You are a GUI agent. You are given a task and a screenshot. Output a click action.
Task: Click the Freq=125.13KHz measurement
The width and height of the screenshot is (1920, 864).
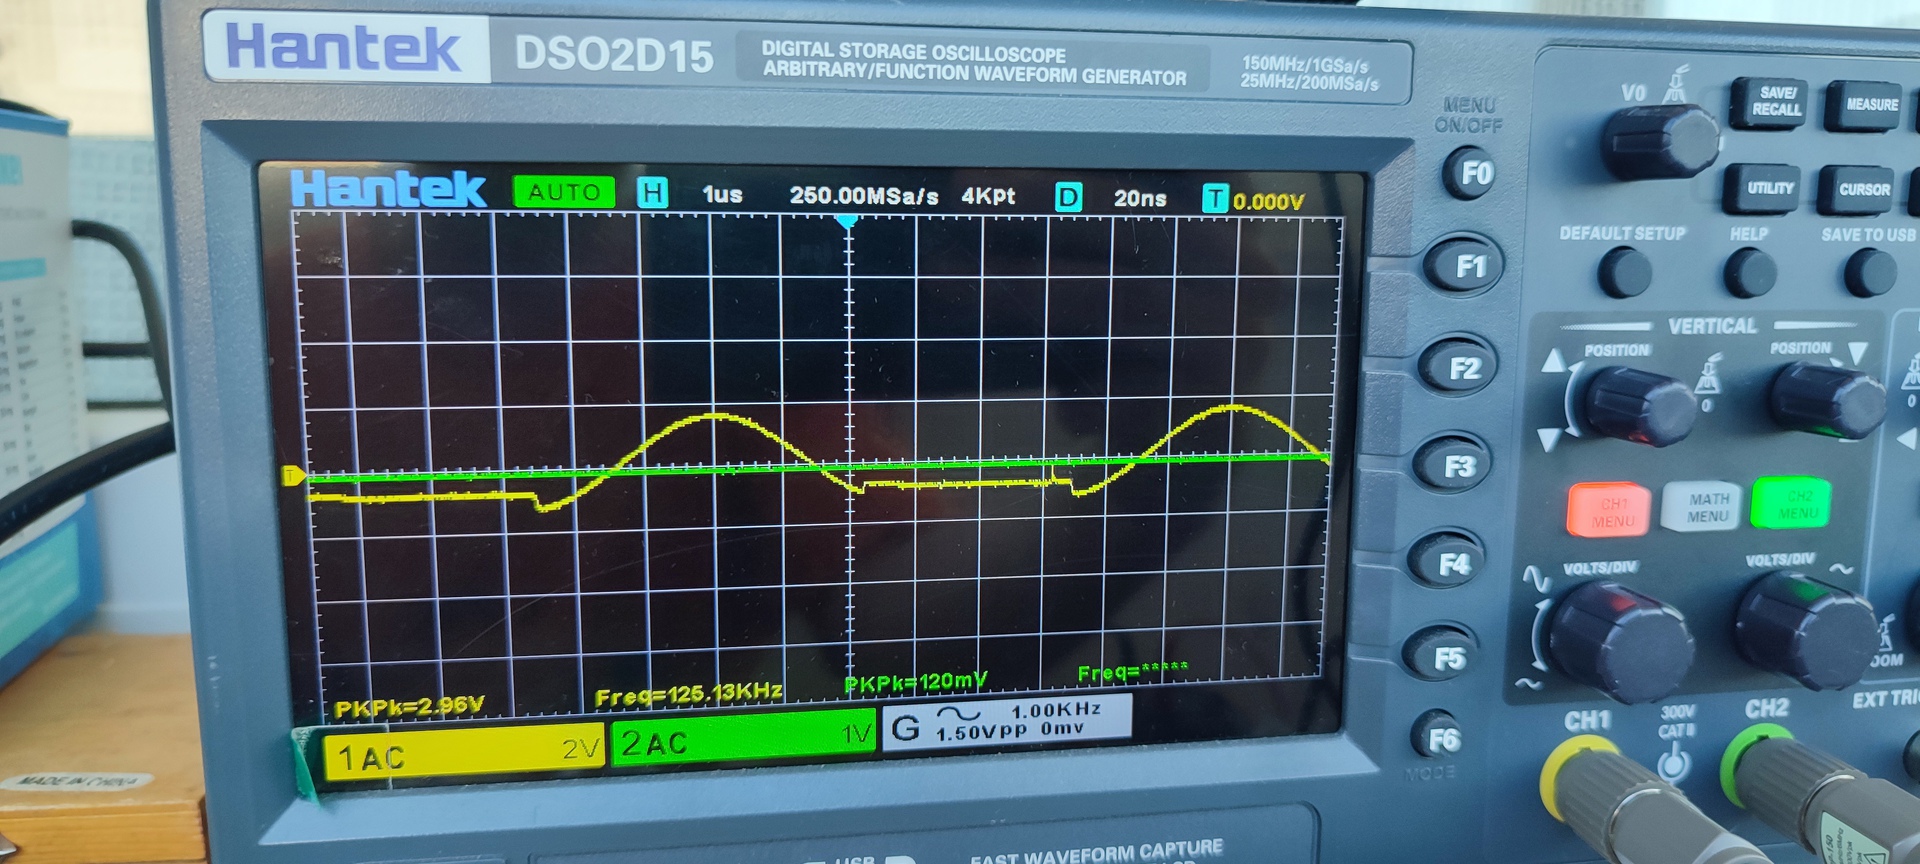pos(688,693)
